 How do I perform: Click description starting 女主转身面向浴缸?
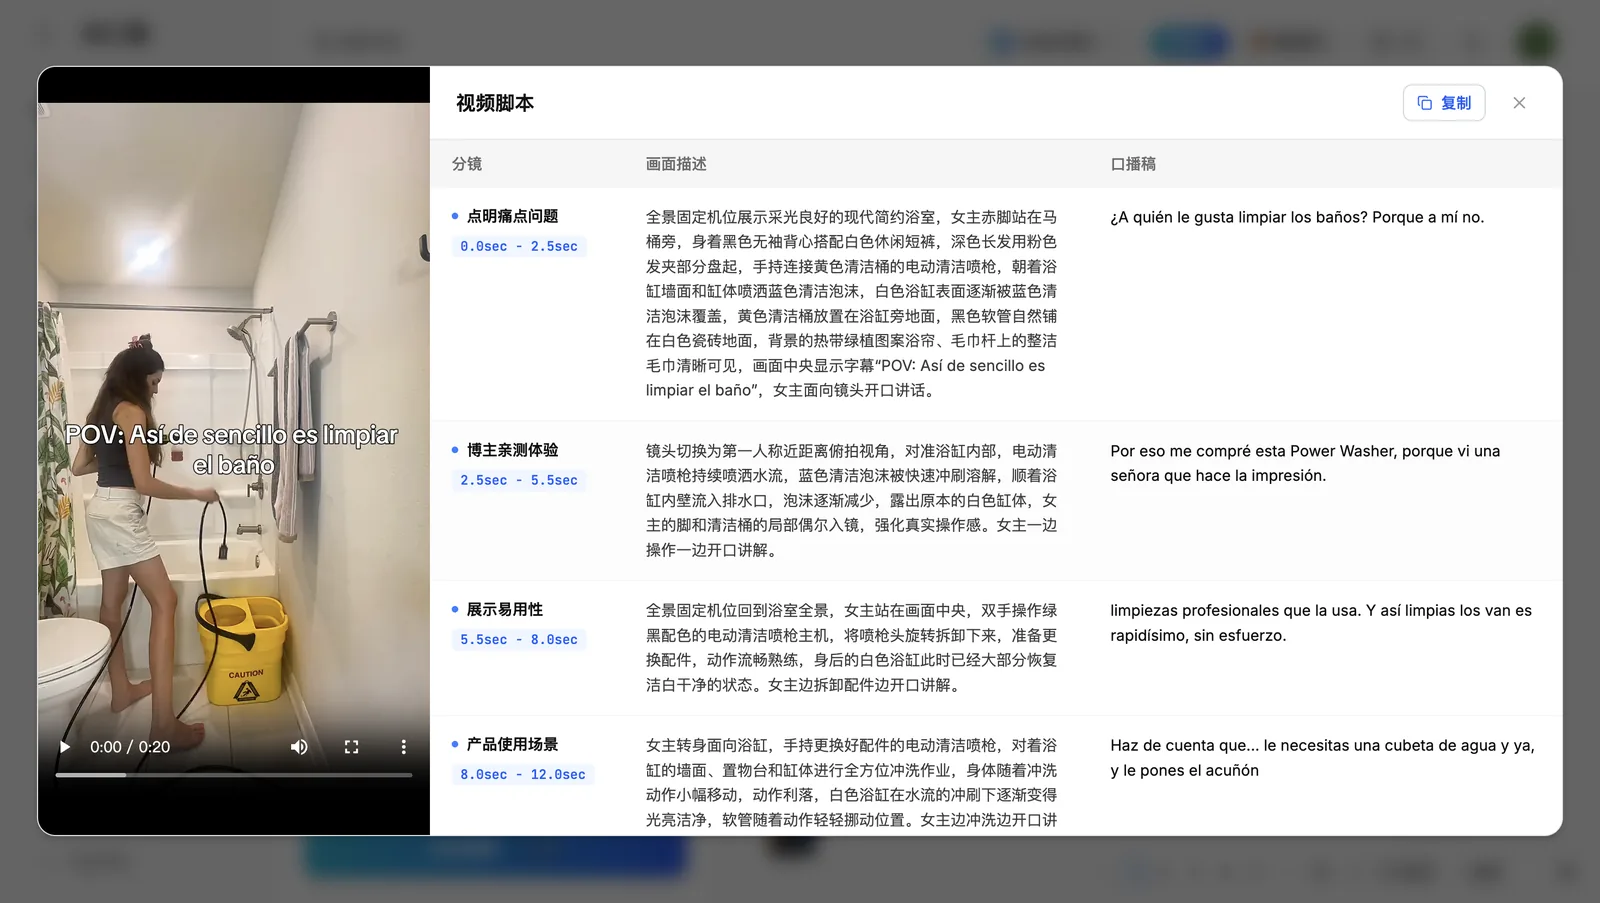click(851, 783)
